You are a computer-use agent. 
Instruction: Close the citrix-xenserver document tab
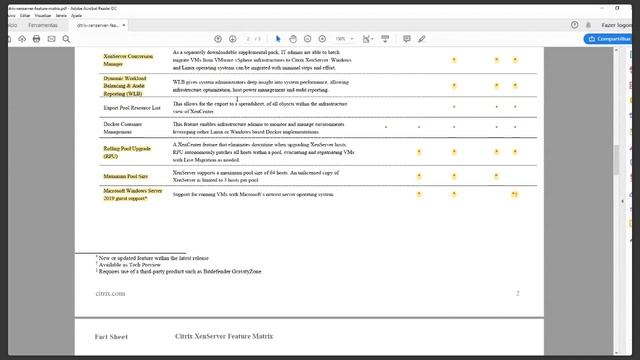[x=124, y=25]
